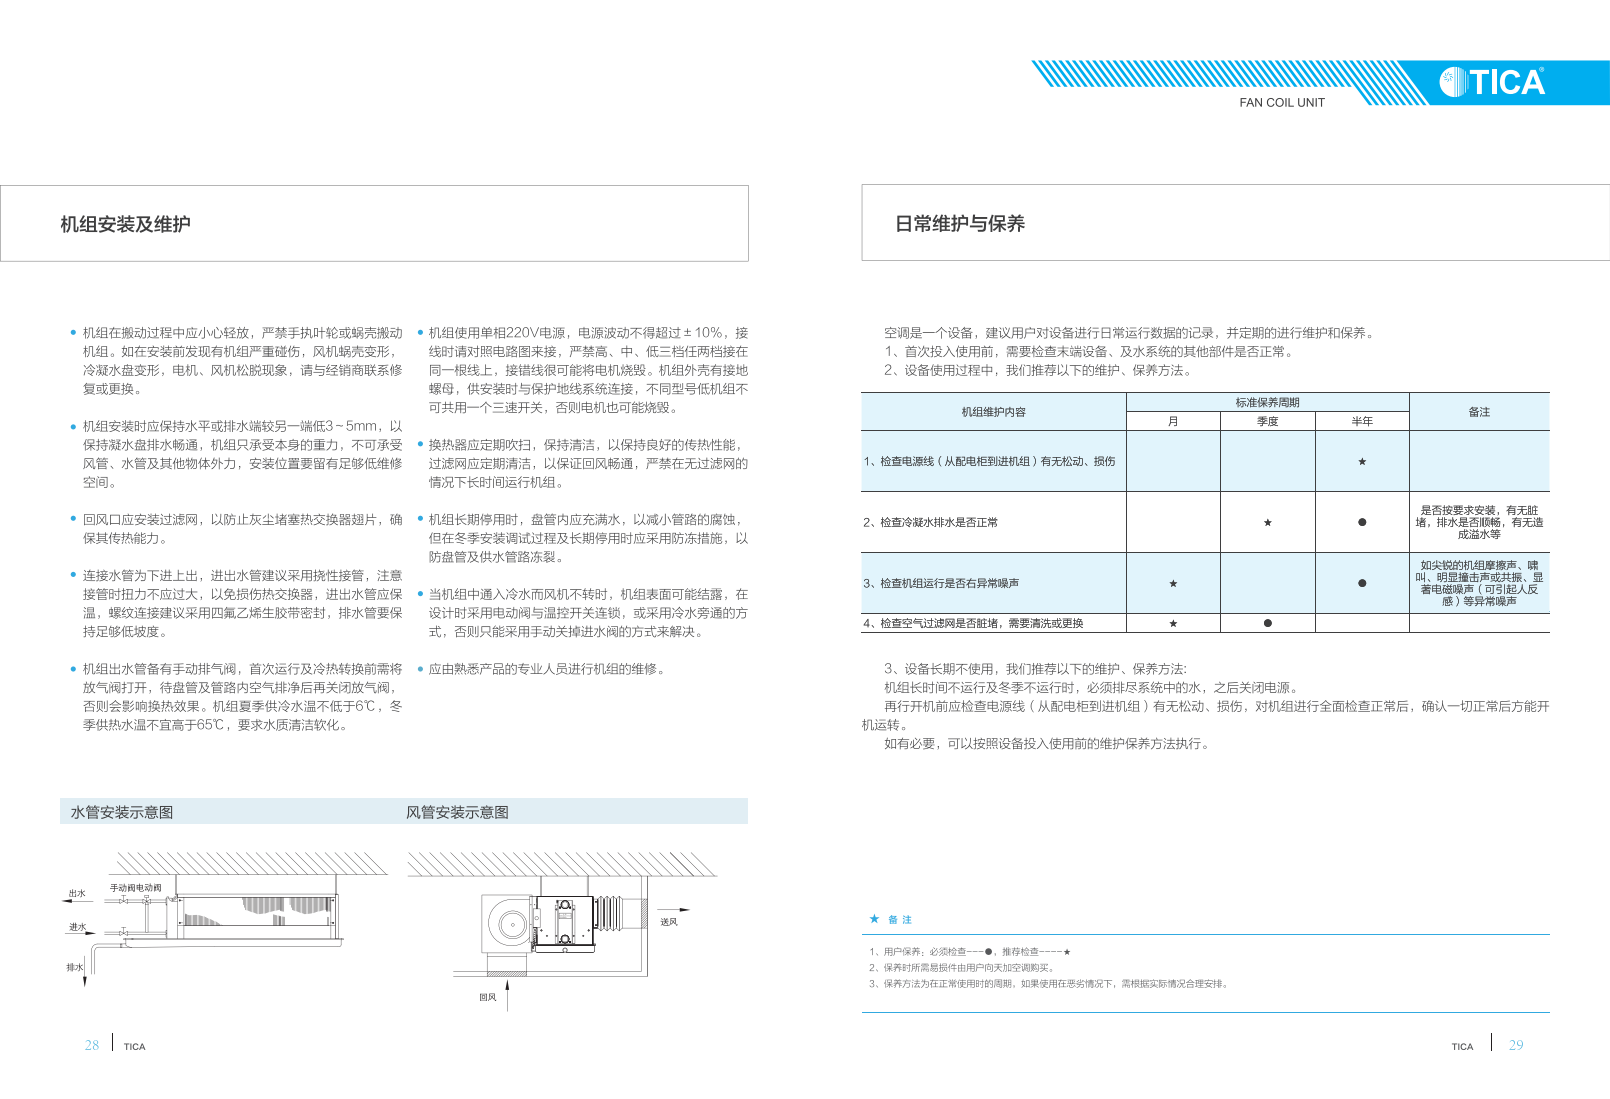Click the FAN COIL UNIT header text

(x=1281, y=102)
